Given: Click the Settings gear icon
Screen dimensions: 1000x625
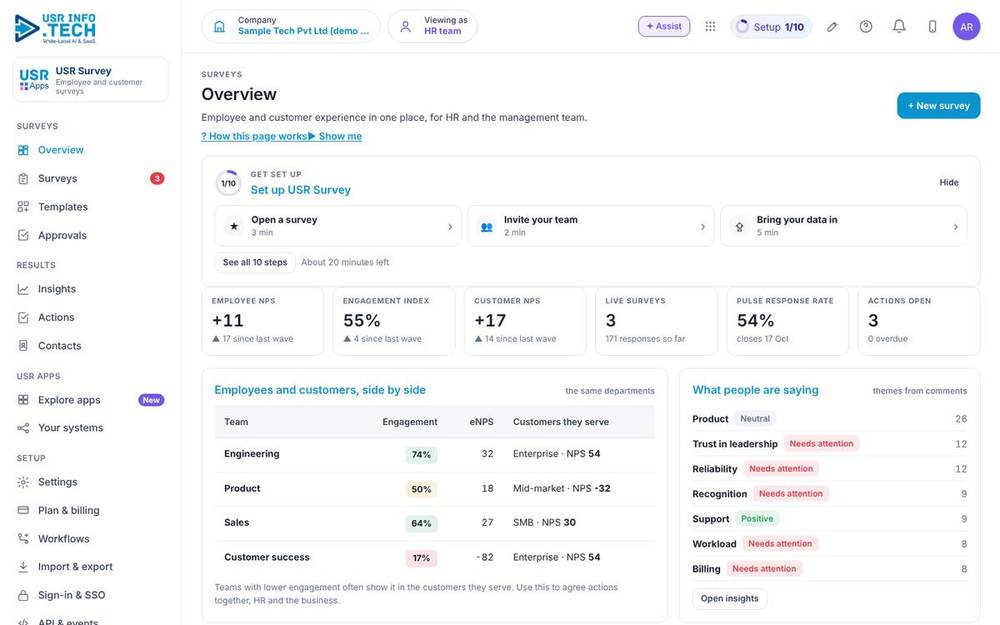Looking at the screenshot, I should coord(23,482).
